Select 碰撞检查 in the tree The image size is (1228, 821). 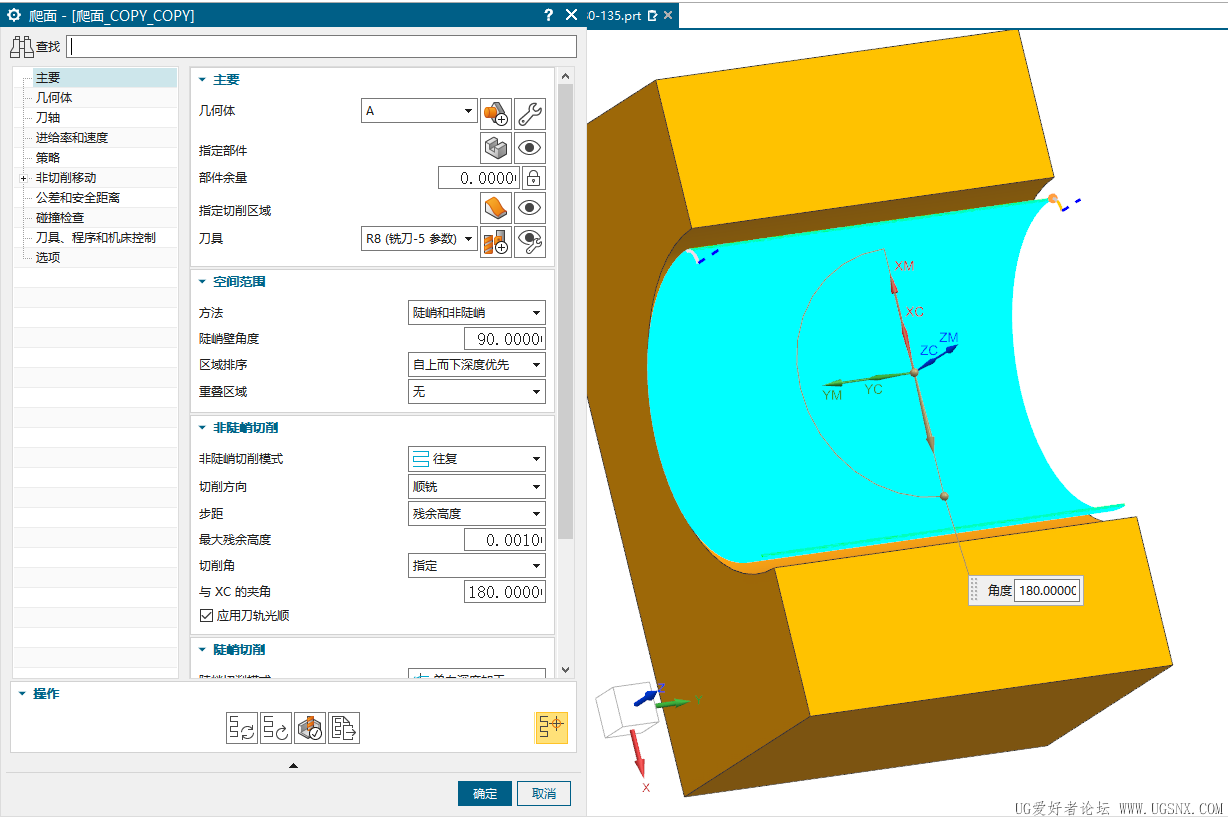60,218
